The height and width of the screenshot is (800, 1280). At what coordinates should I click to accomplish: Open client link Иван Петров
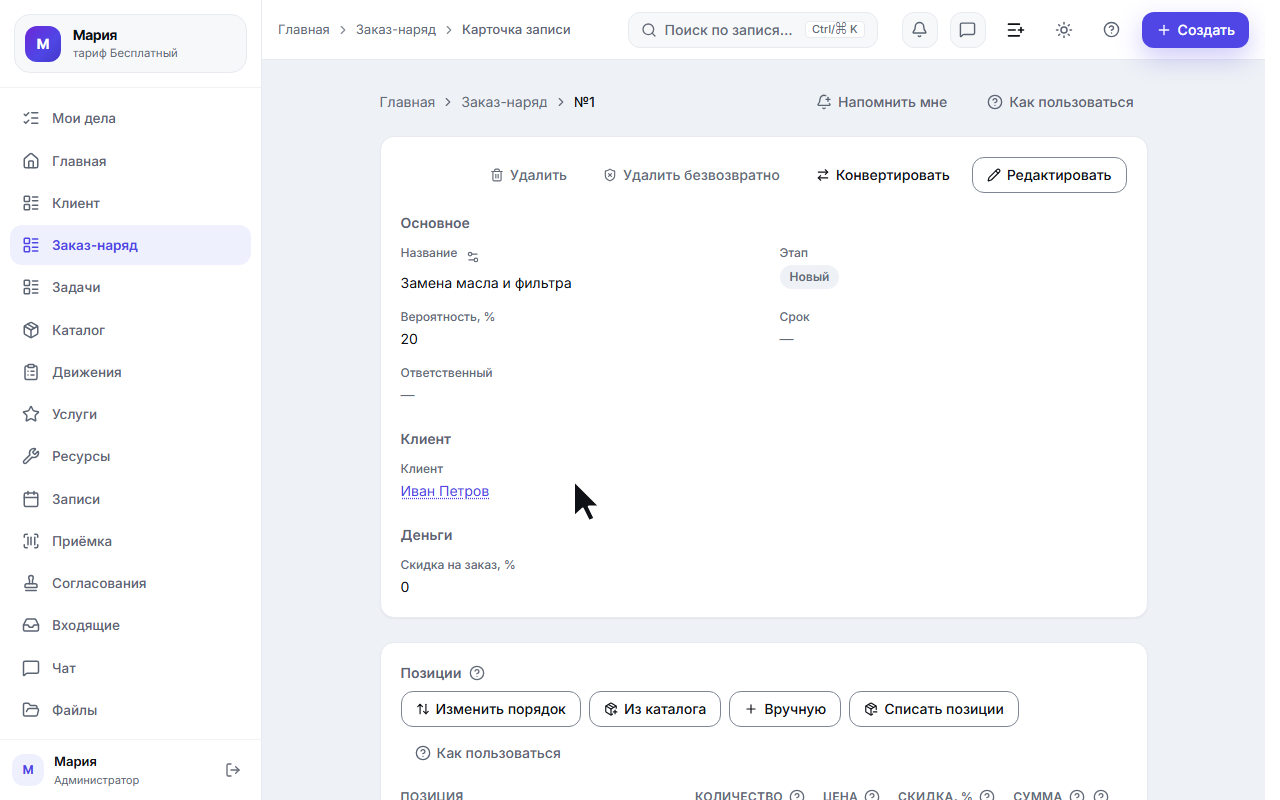[x=445, y=491]
